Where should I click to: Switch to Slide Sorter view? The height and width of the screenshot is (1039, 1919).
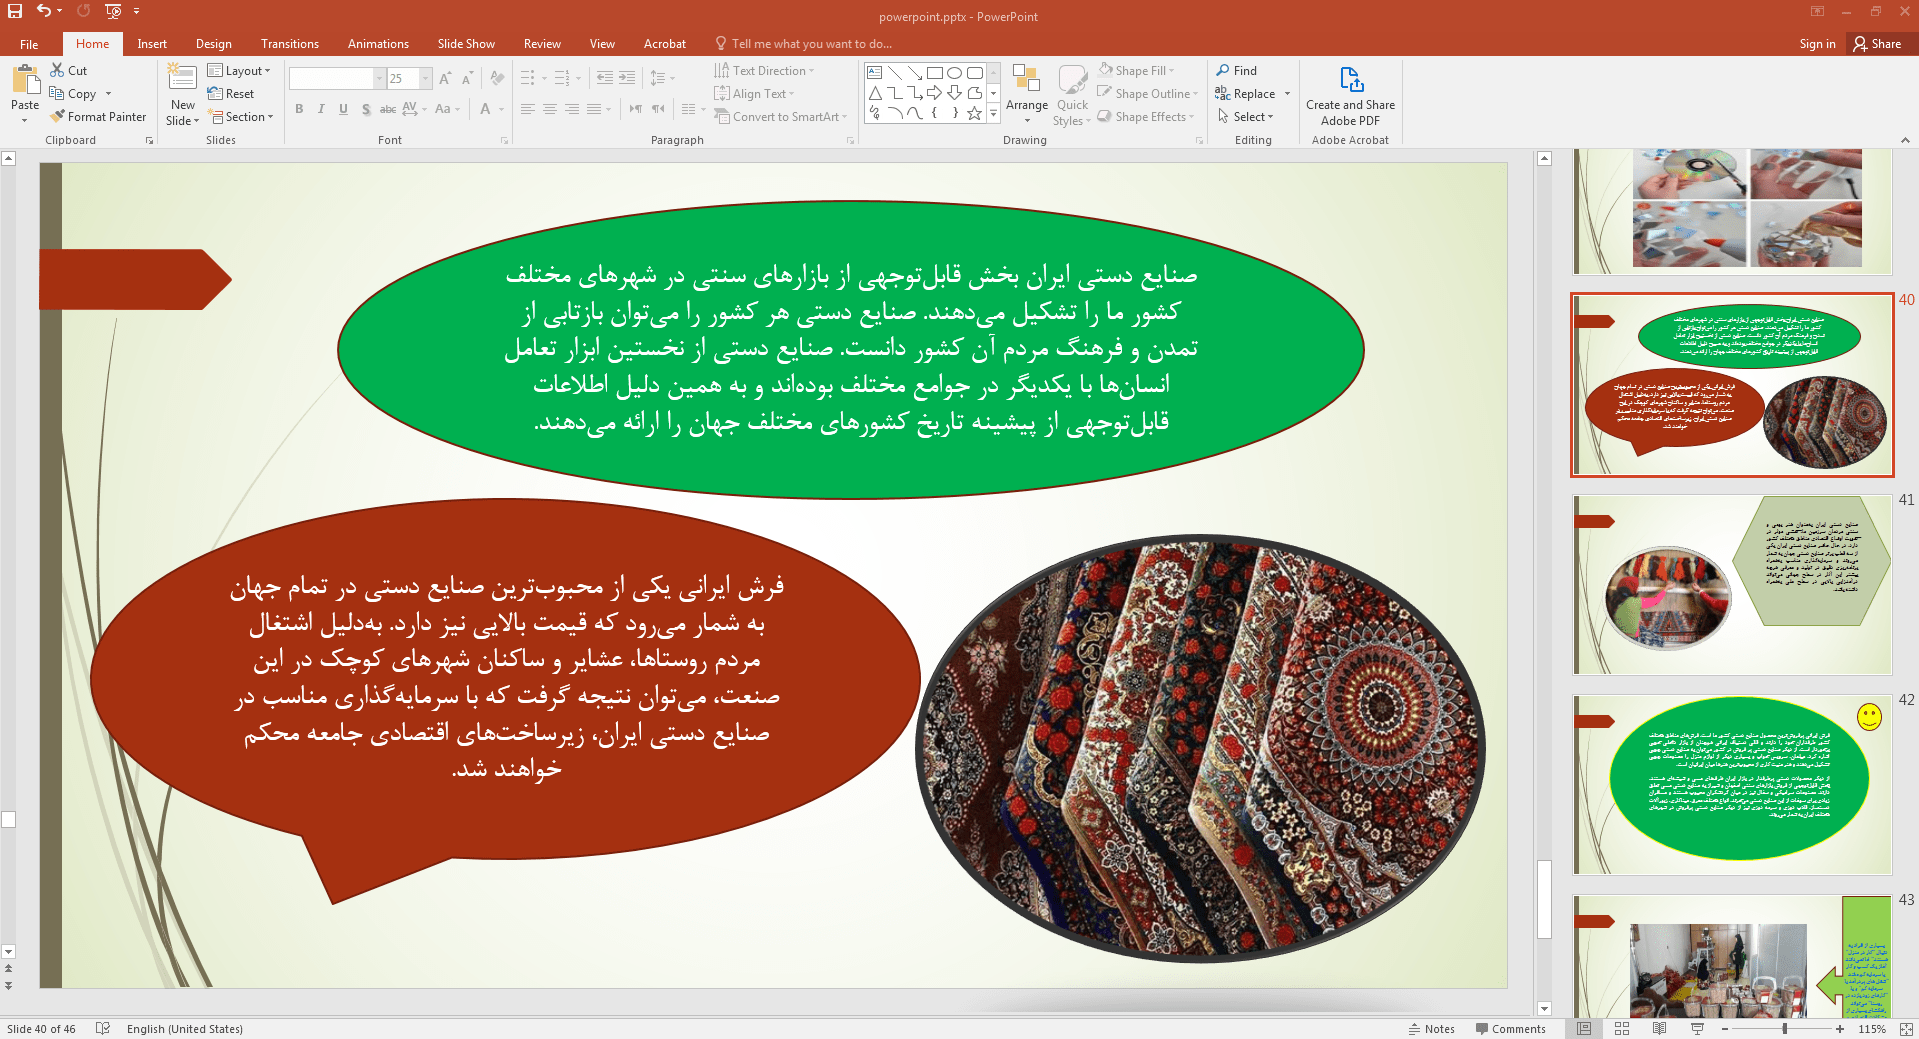point(1622,1029)
